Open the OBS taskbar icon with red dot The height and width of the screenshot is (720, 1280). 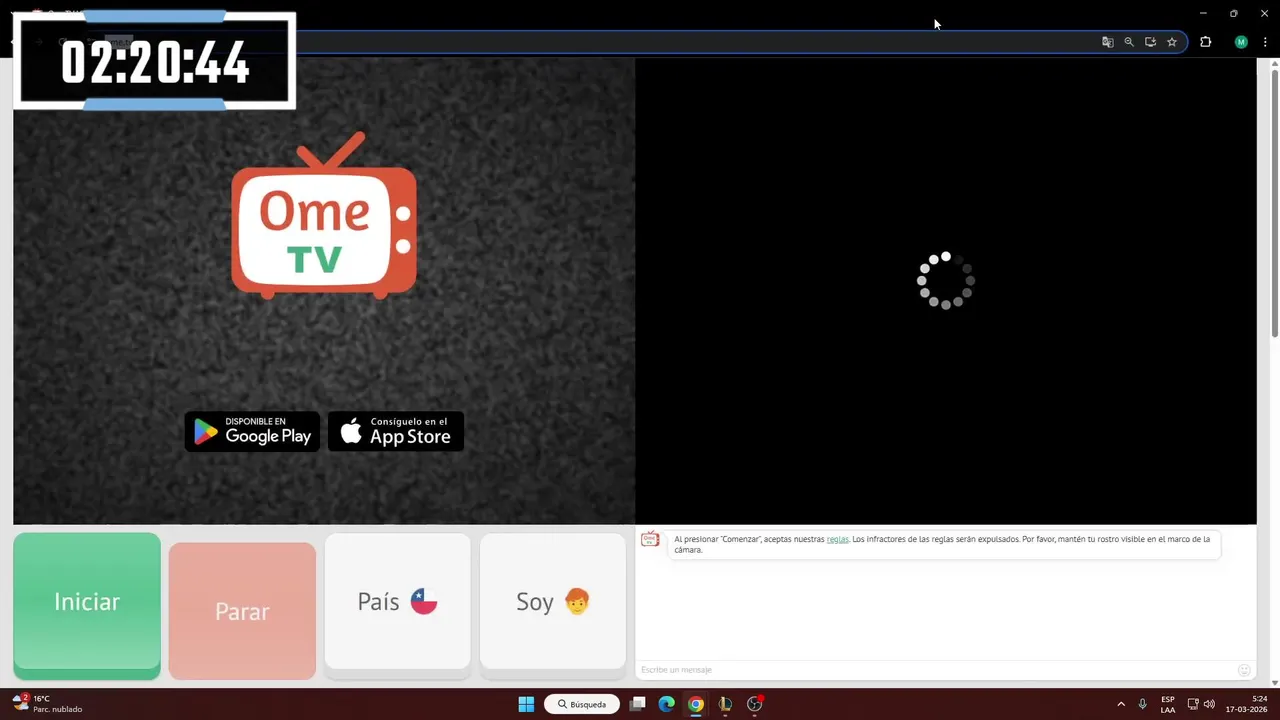755,704
